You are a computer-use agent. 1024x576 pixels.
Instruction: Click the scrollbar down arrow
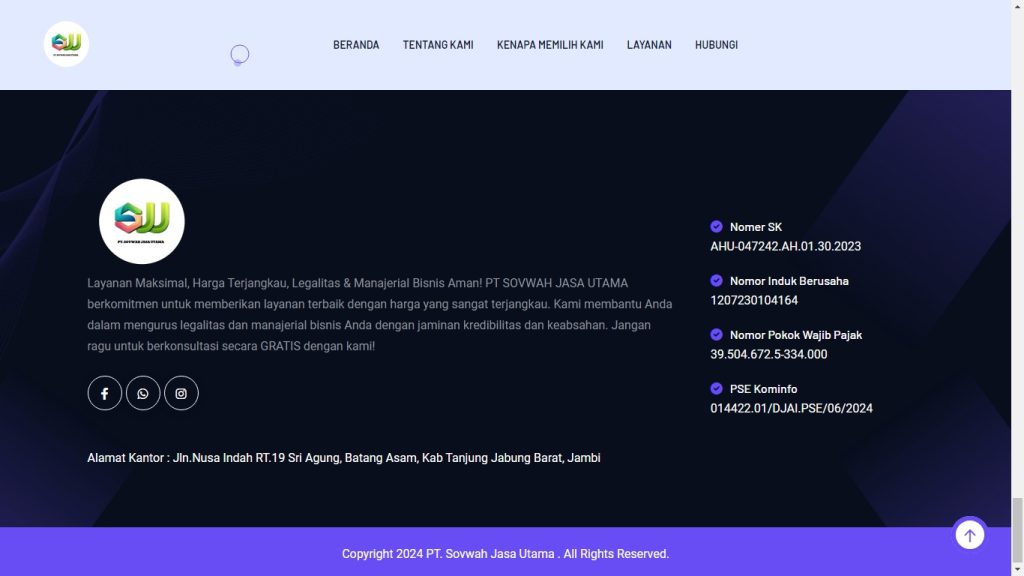pos(1017,568)
